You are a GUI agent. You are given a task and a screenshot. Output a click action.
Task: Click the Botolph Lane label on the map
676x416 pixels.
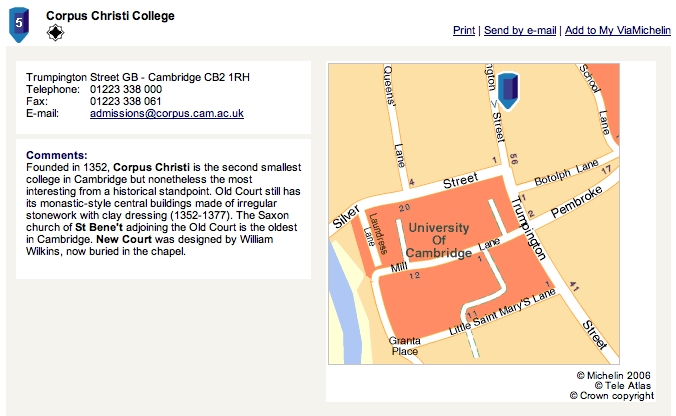(566, 173)
